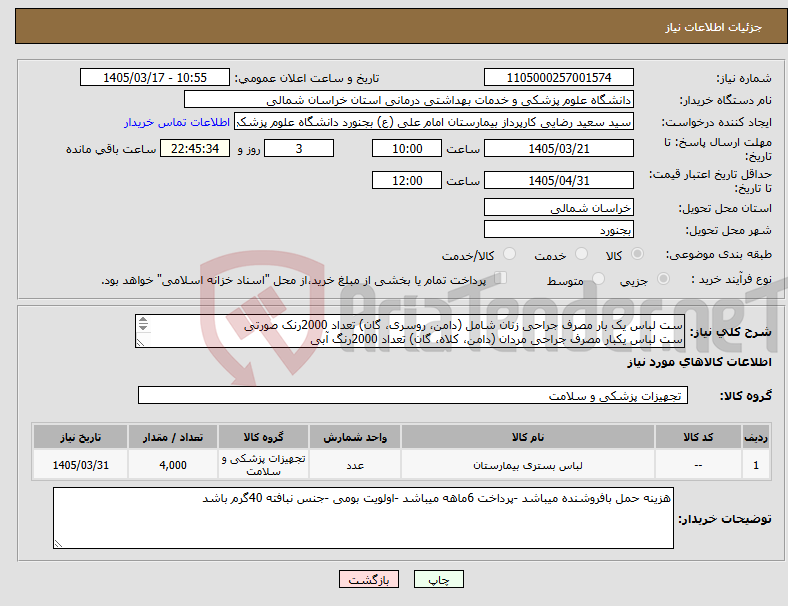
Task: Click the توضیحات خریدار notes text area
Action: pos(363,518)
